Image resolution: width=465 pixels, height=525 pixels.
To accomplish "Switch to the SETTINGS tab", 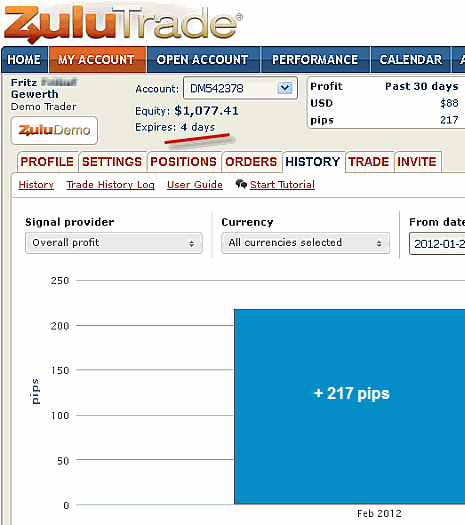I will [112, 162].
